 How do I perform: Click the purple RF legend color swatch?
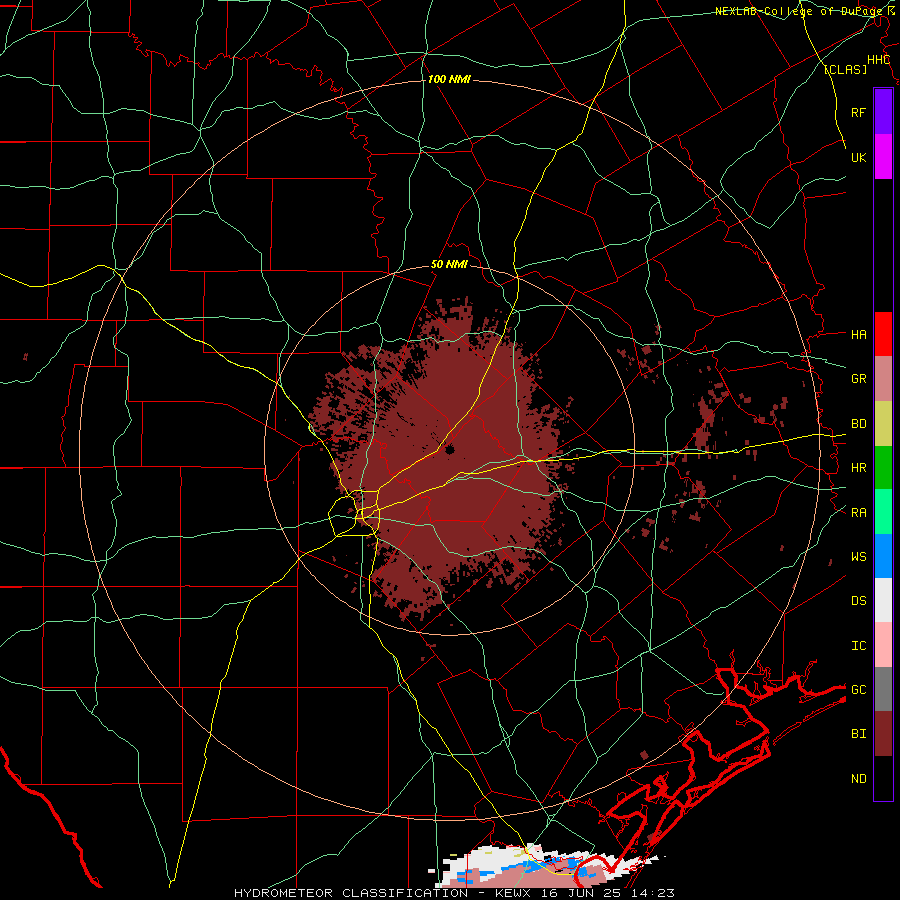tap(883, 112)
